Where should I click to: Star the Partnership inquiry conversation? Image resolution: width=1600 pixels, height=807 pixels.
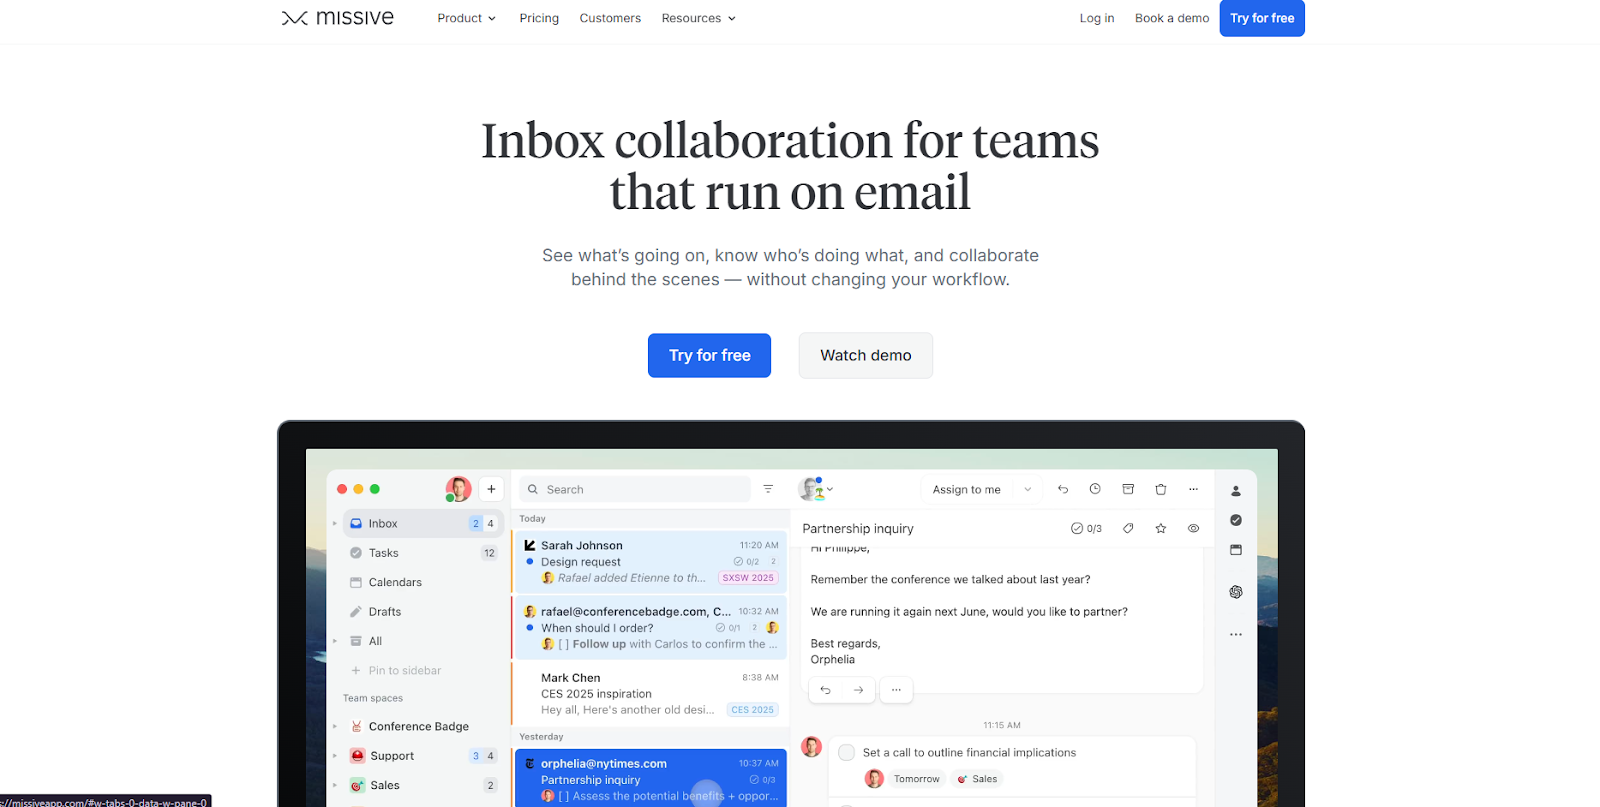coord(1161,528)
